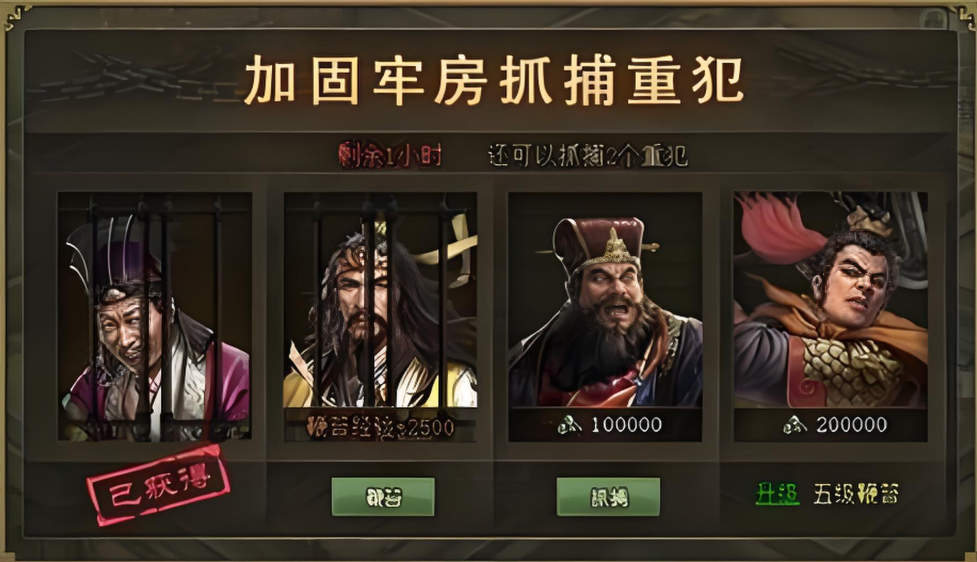Screen dimensions: 977x562
Task: Click the whipping experience 2500 label
Action: point(381,427)
